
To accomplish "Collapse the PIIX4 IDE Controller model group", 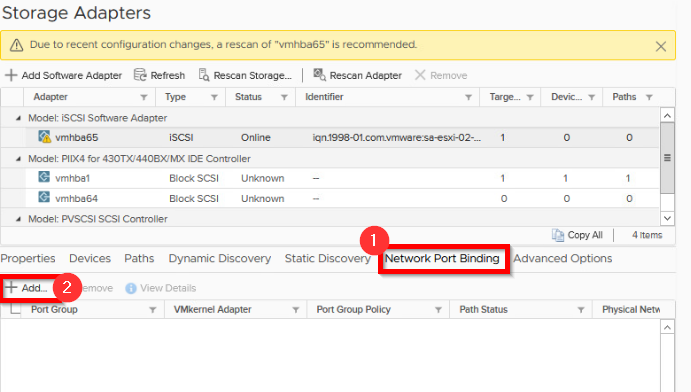I will tap(18, 159).
